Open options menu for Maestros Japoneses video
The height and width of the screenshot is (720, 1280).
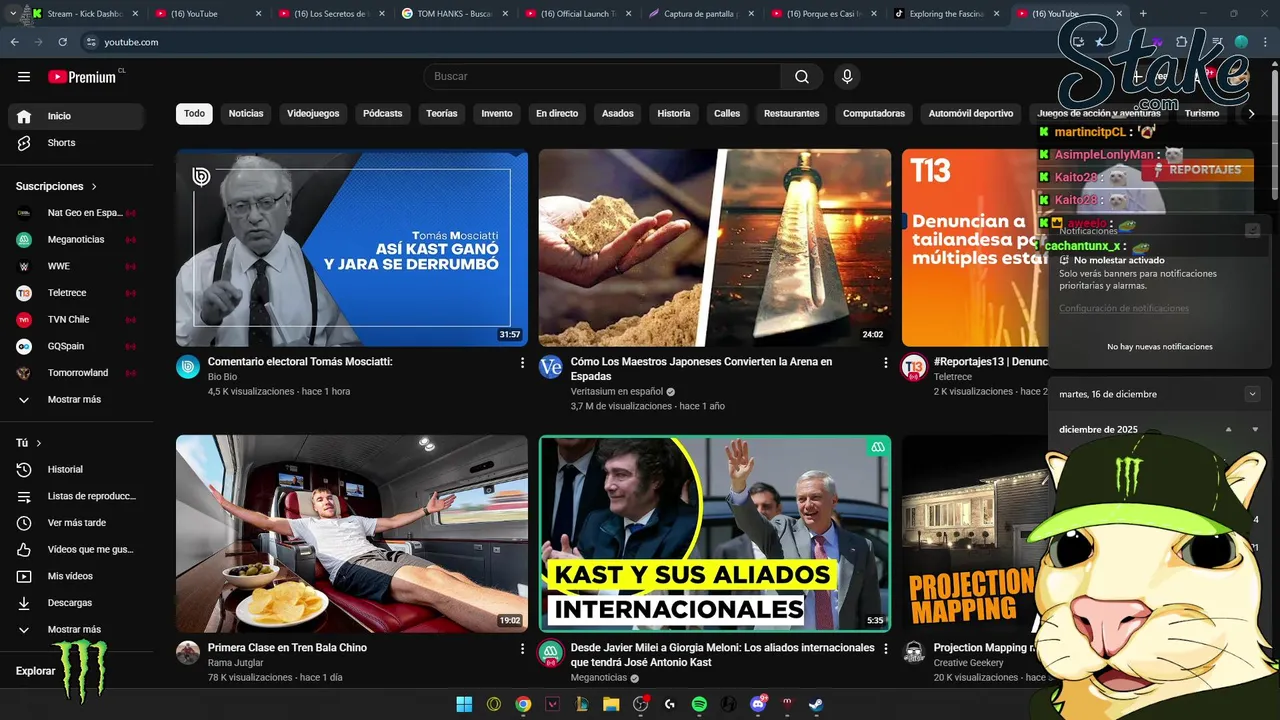pos(885,363)
